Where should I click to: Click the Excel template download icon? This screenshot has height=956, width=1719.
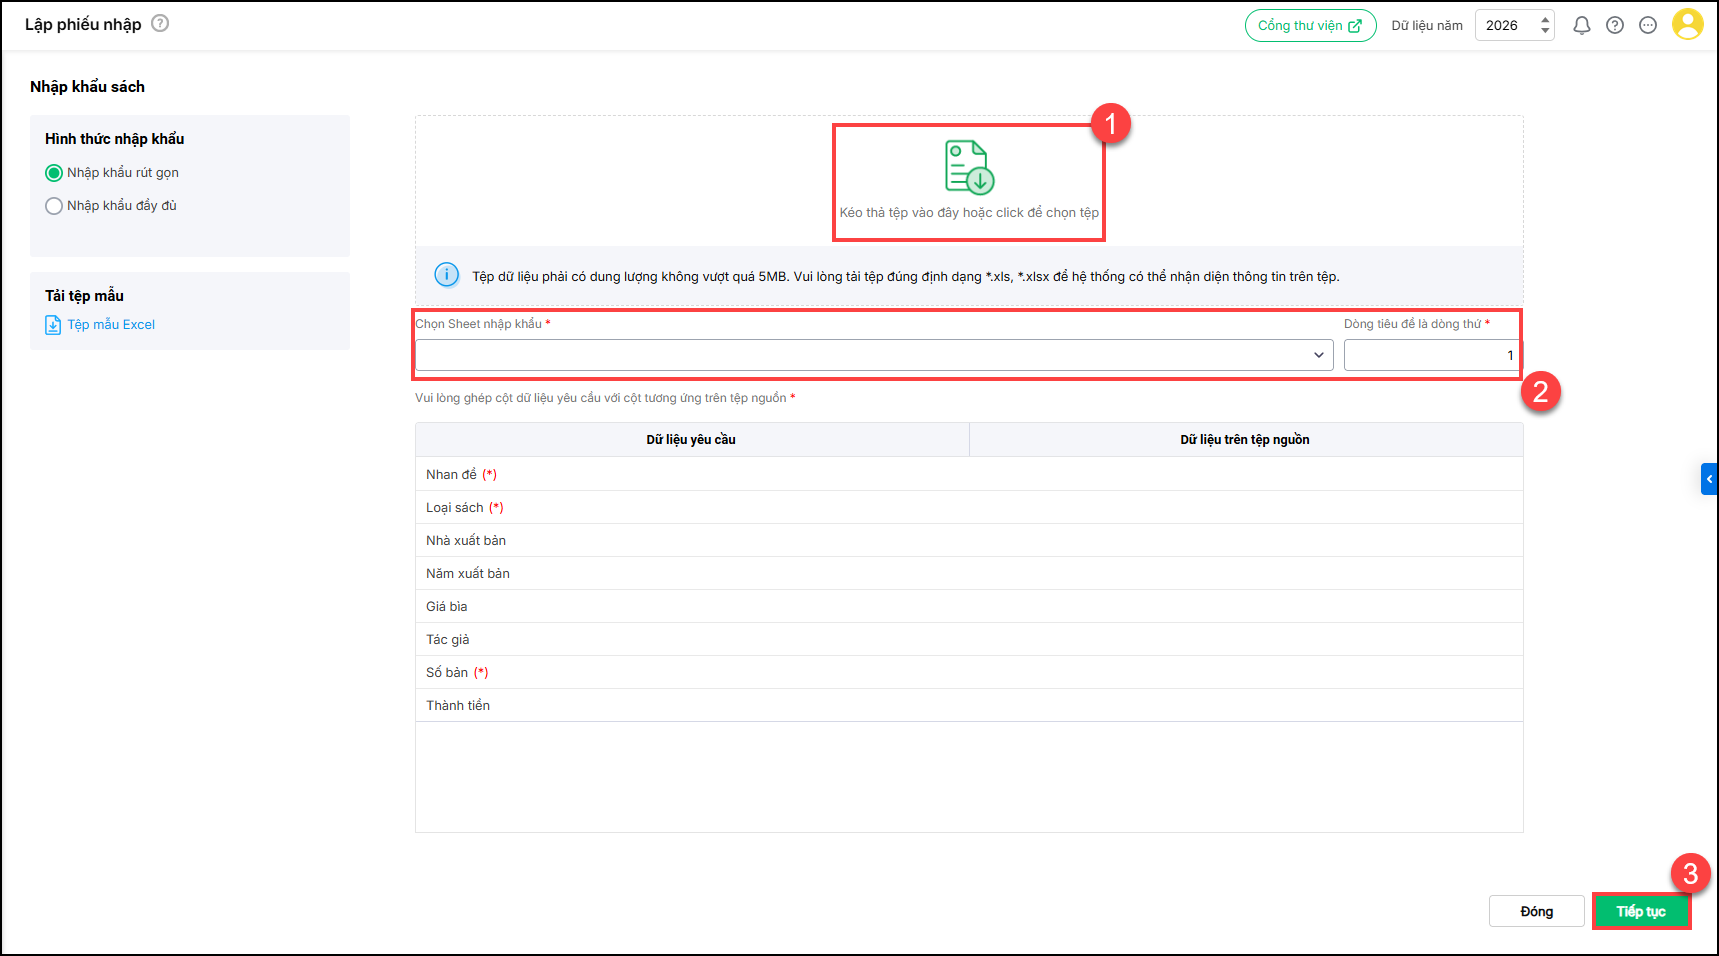tap(53, 325)
